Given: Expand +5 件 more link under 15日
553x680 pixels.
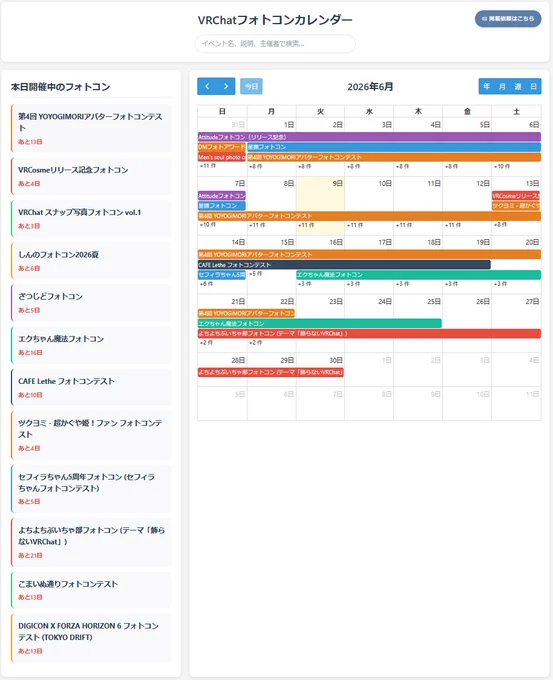Looking at the screenshot, I should click(255, 274).
